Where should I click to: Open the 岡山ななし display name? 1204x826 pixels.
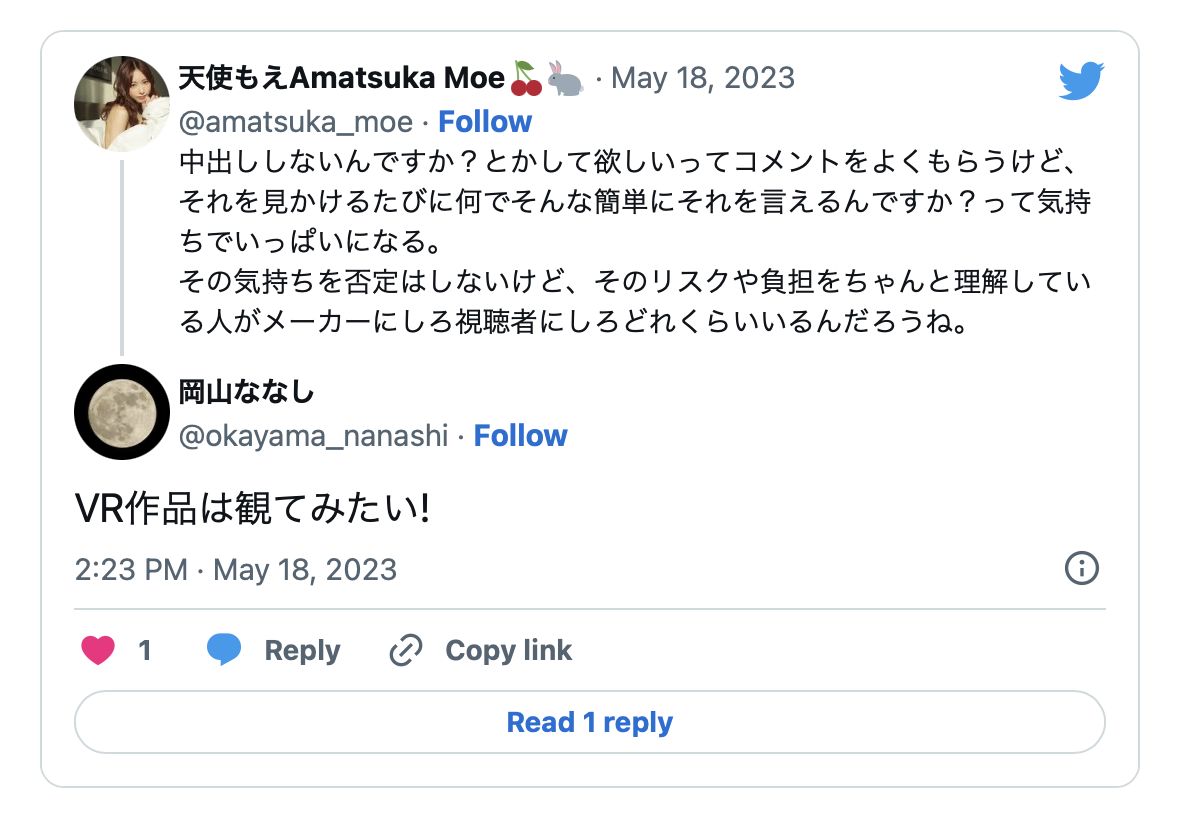(x=246, y=392)
